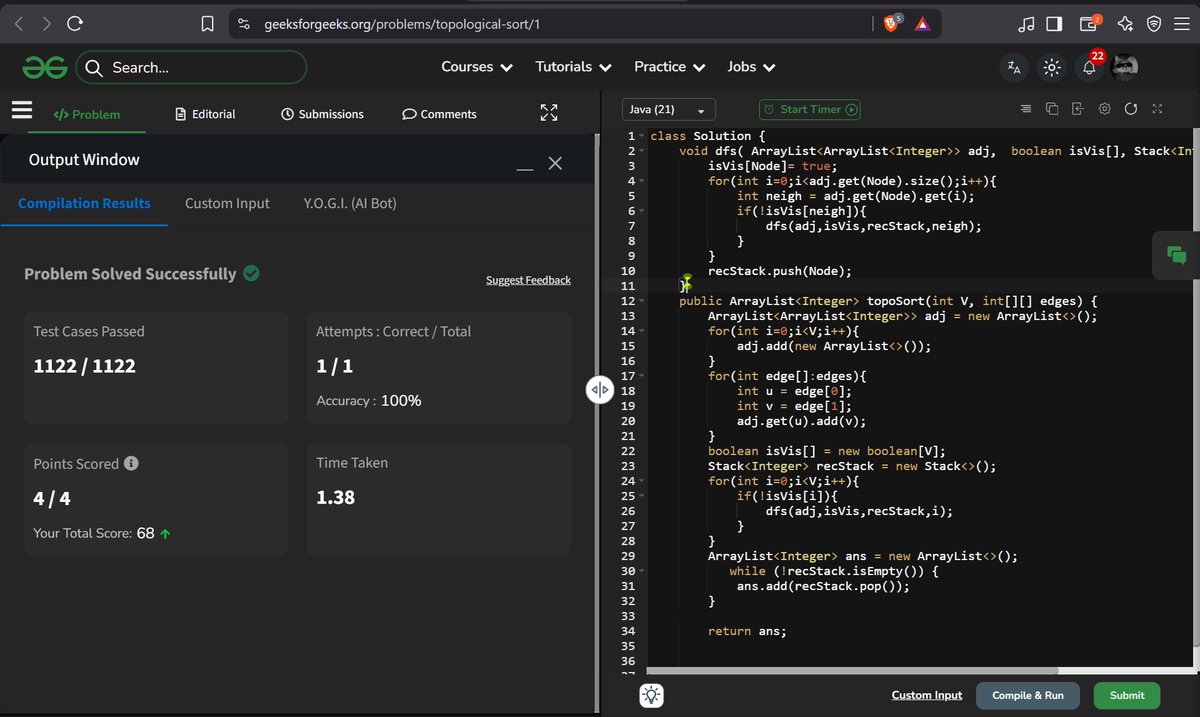Reload the browser page
The width and height of the screenshot is (1200, 717).
[x=76, y=23]
